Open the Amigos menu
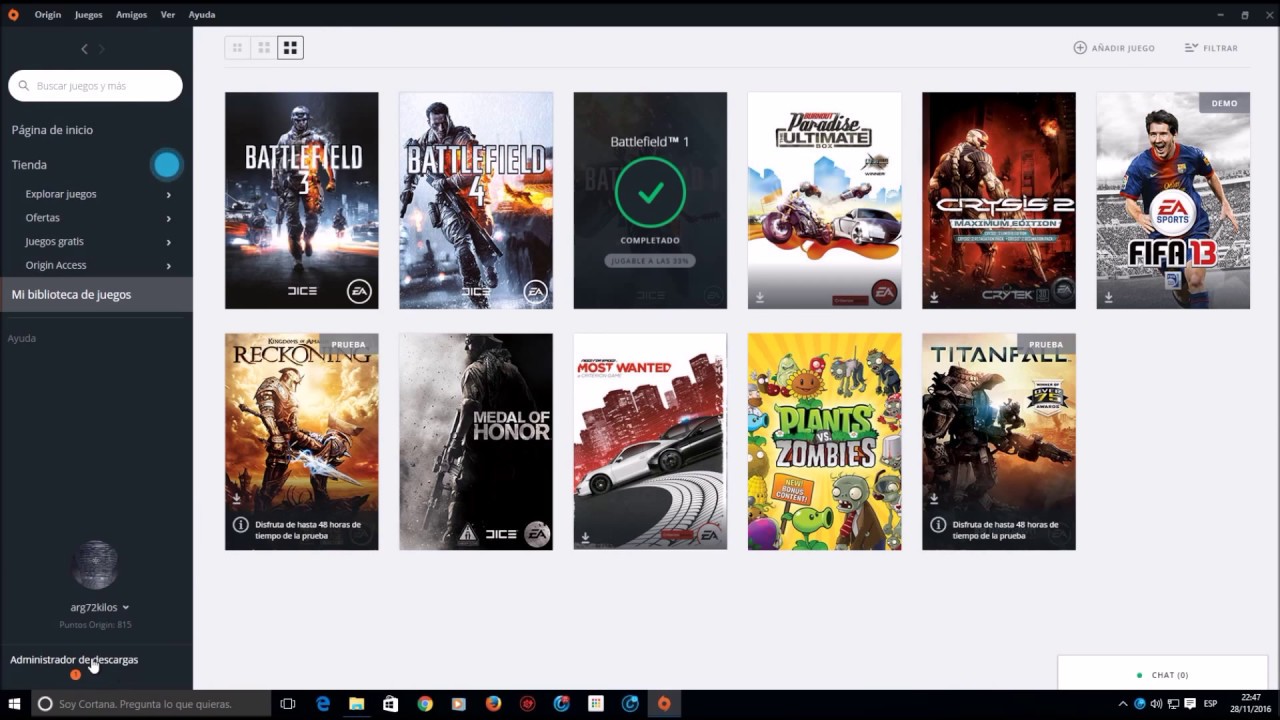This screenshot has width=1280, height=720. click(131, 15)
